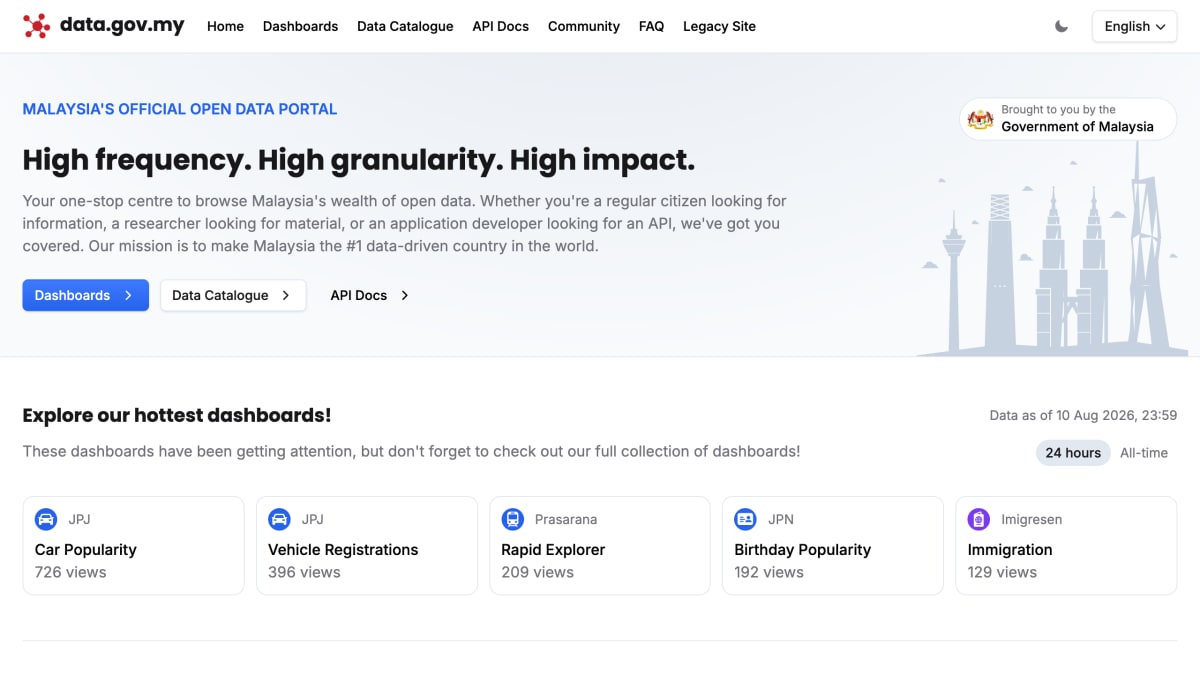Click the bus icon on Rapid Explorer card

click(512, 519)
